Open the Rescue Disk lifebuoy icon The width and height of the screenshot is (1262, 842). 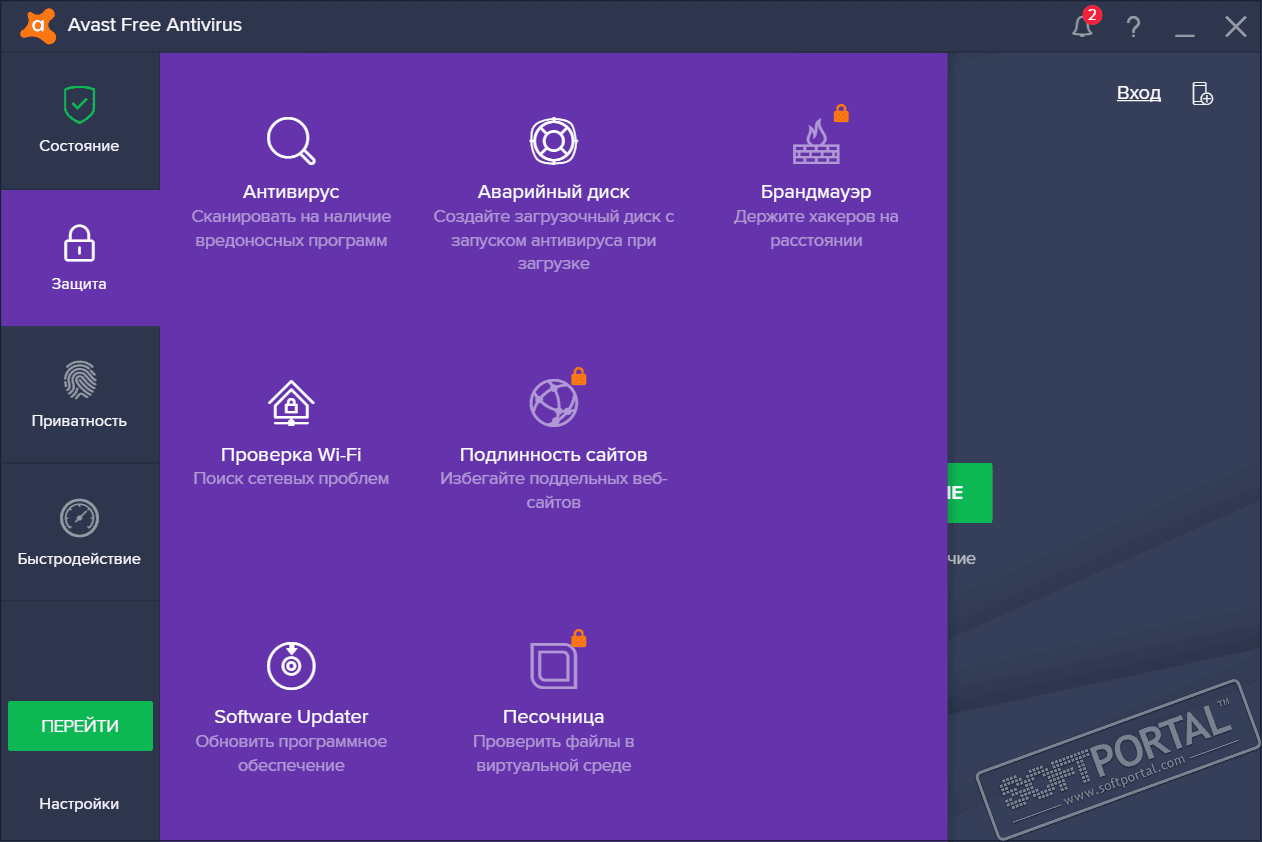coord(553,140)
